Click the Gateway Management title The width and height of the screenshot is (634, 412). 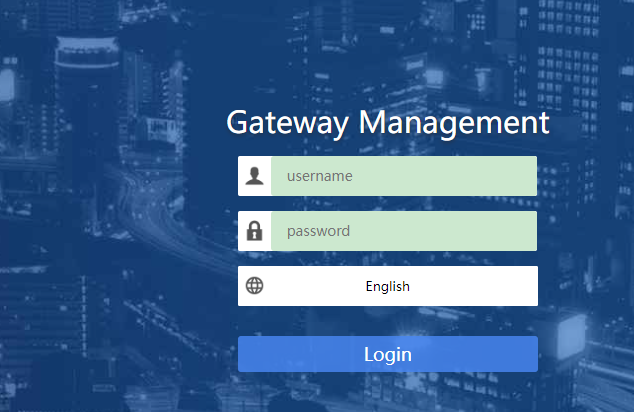click(388, 123)
